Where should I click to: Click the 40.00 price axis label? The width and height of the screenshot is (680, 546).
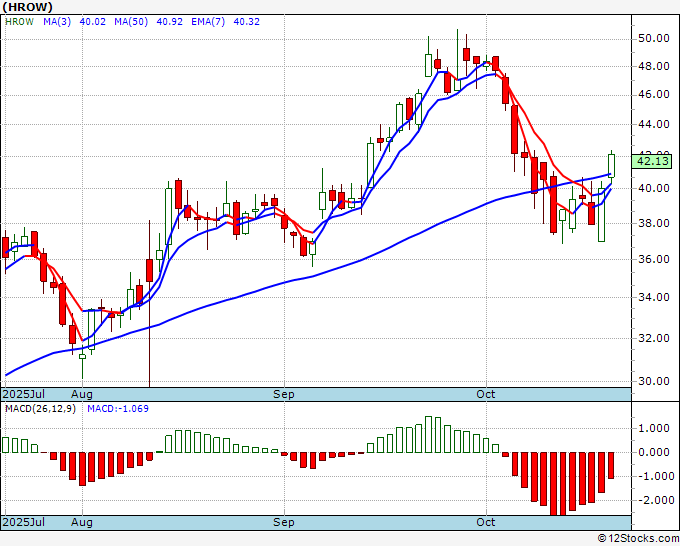coord(654,188)
